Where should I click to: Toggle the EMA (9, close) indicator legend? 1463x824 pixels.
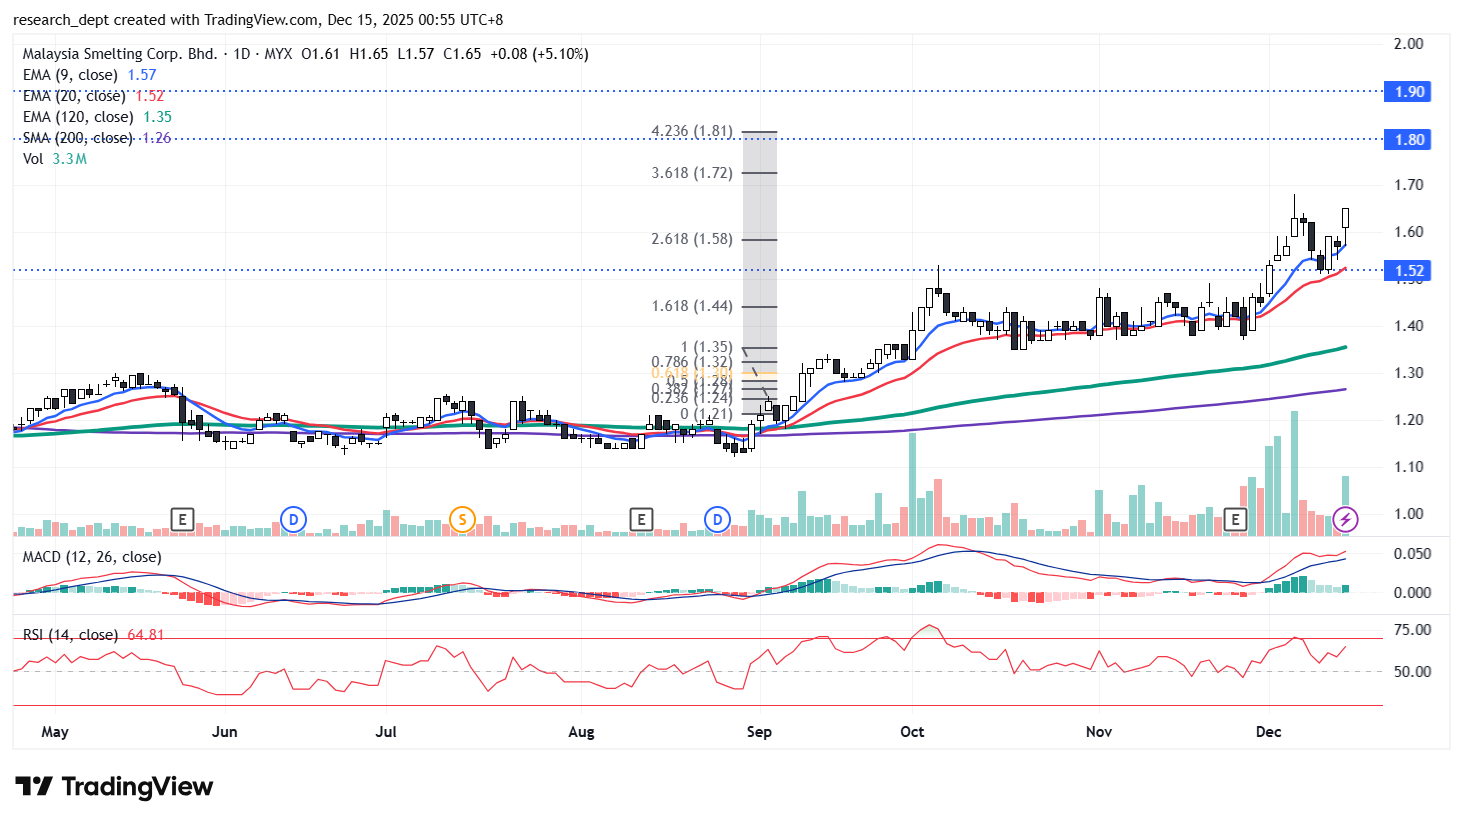70,75
